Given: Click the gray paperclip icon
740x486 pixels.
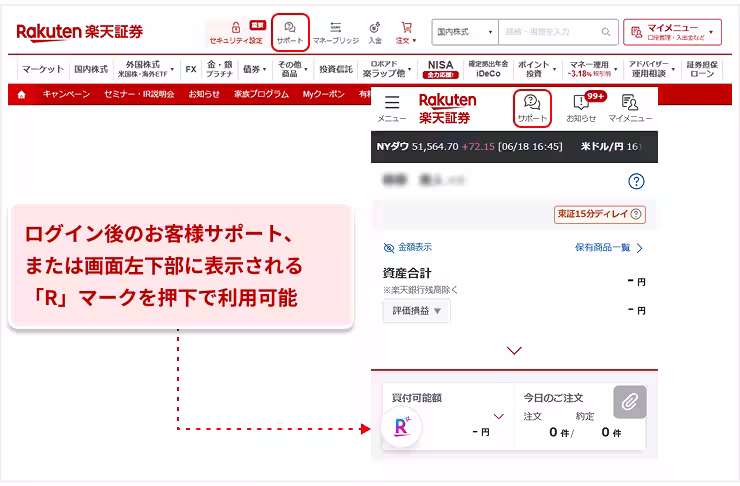Looking at the screenshot, I should [x=630, y=402].
